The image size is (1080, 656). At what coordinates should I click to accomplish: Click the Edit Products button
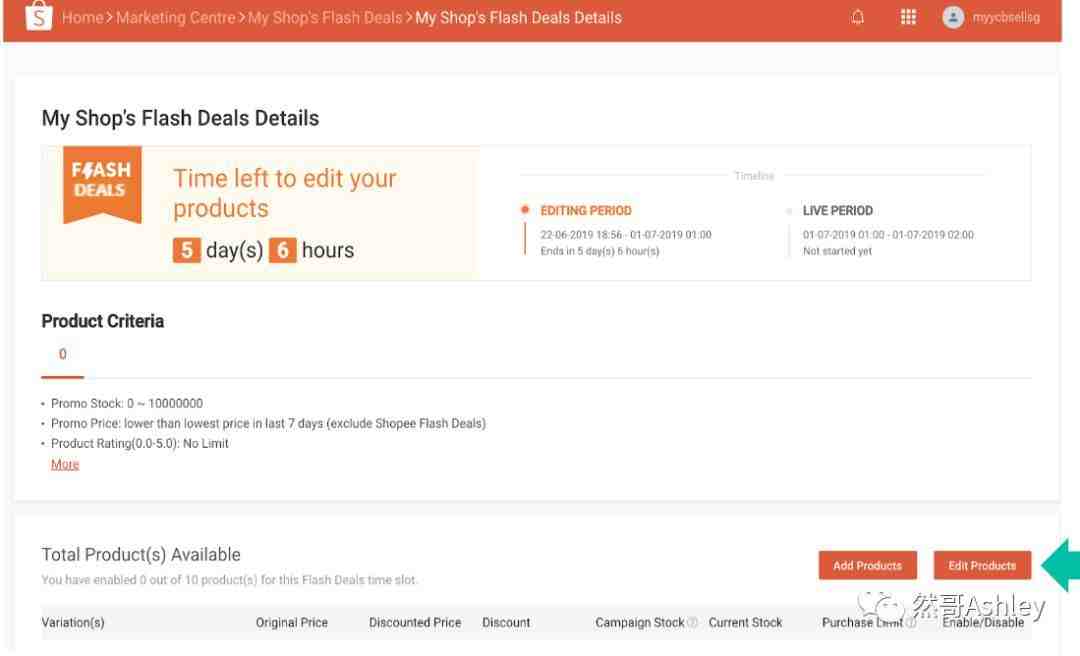pos(982,566)
